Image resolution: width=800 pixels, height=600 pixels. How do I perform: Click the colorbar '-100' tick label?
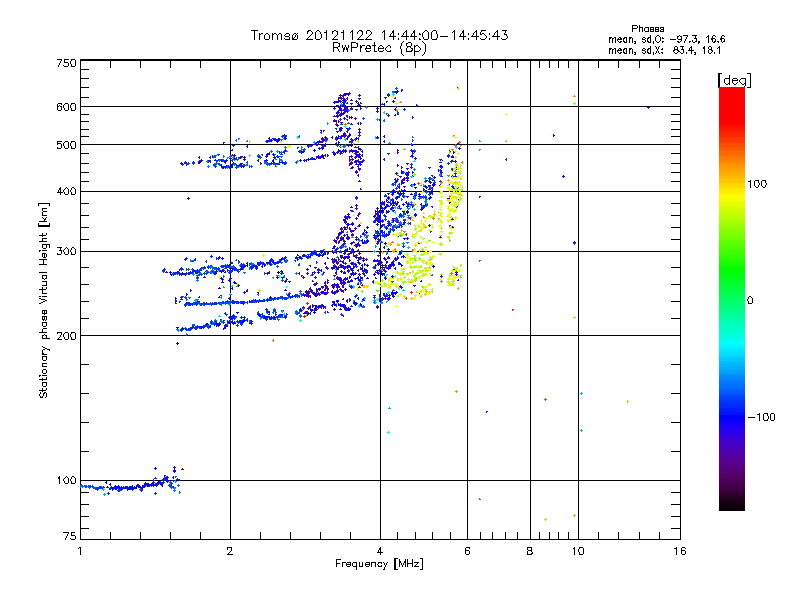click(x=761, y=417)
